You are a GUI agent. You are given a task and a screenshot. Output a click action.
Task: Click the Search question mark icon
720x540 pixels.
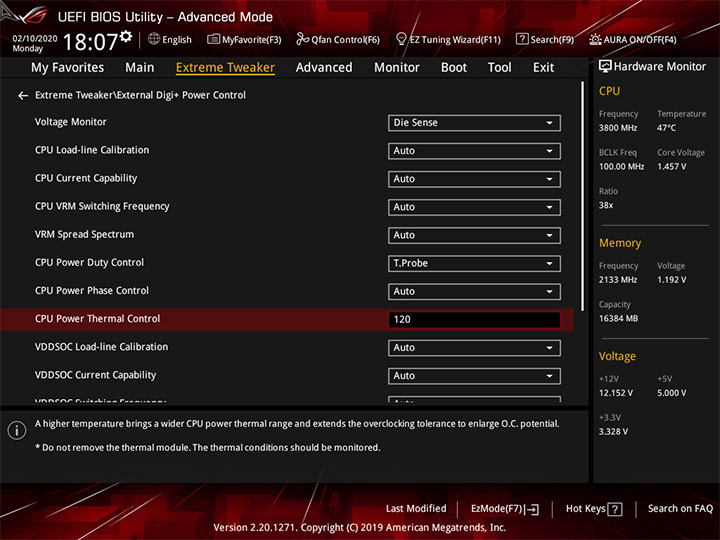[522, 39]
